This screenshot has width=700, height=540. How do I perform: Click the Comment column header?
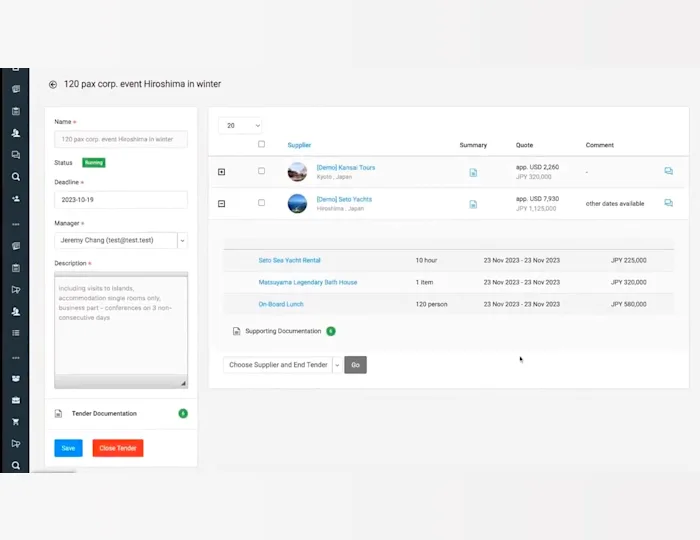pyautogui.click(x=600, y=145)
